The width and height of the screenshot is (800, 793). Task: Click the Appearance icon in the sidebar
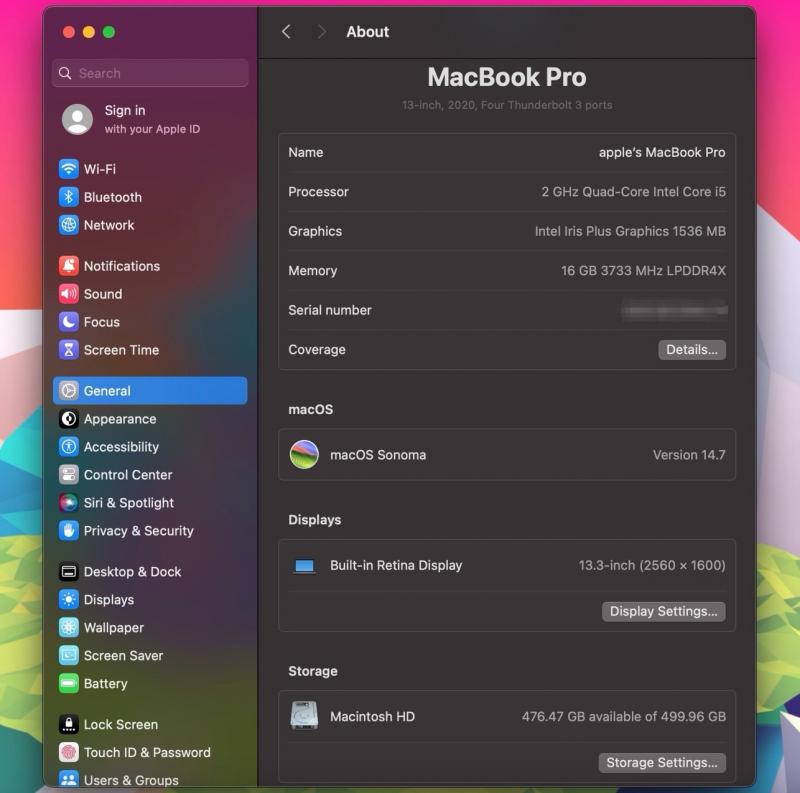point(68,419)
